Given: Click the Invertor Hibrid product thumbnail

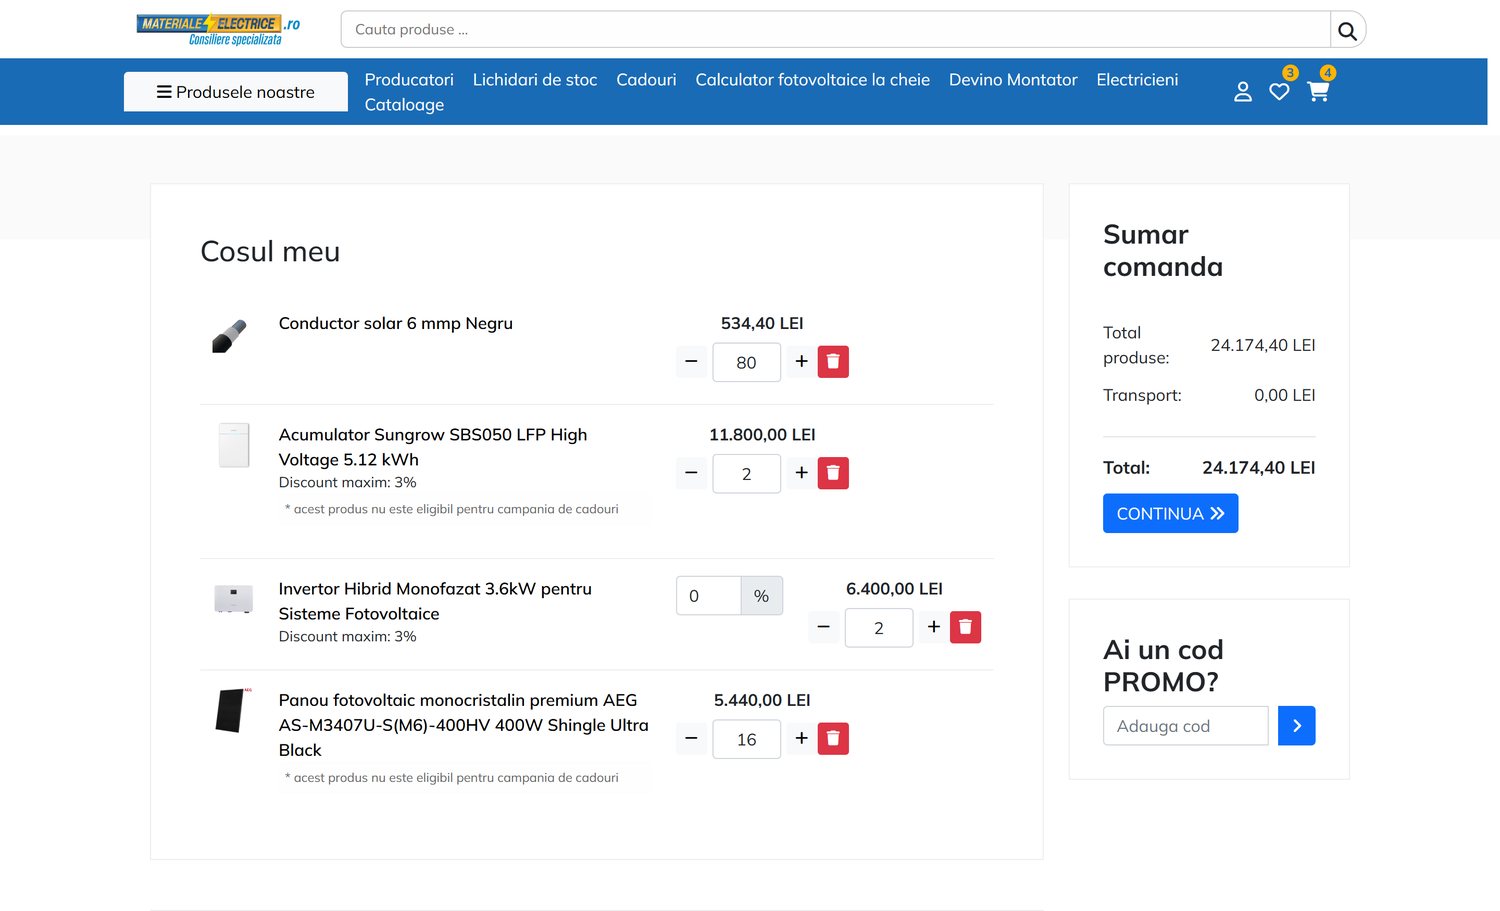Looking at the screenshot, I should tap(234, 598).
